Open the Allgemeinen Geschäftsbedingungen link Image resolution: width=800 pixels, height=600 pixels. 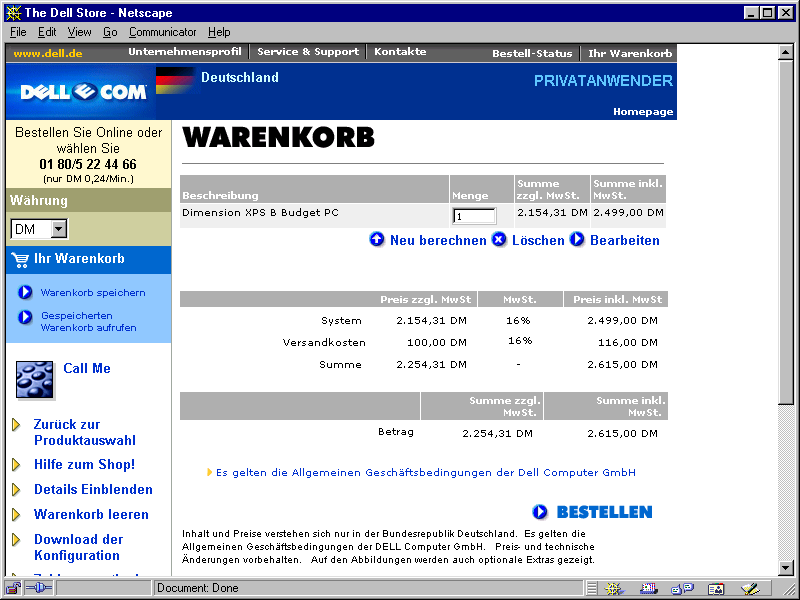click(x=426, y=472)
